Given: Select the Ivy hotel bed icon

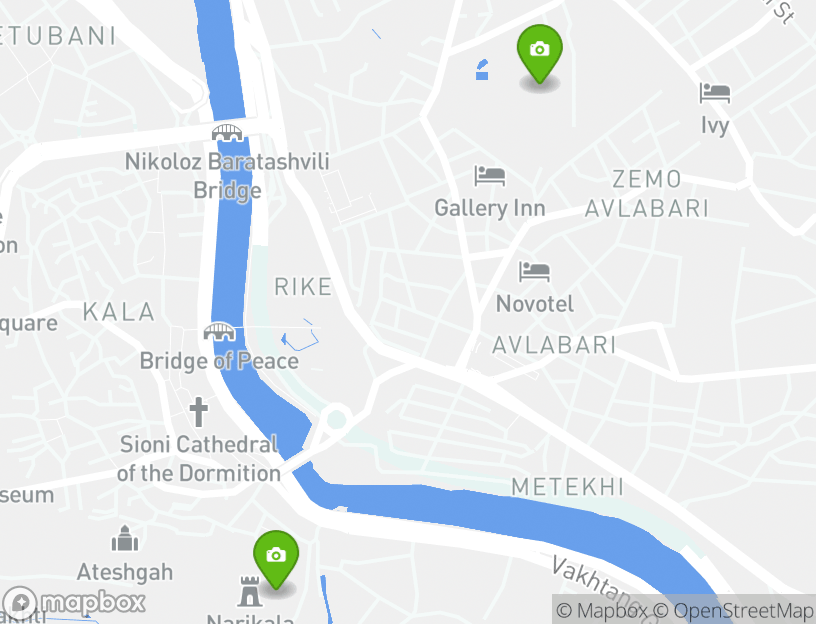Looking at the screenshot, I should point(715,93).
